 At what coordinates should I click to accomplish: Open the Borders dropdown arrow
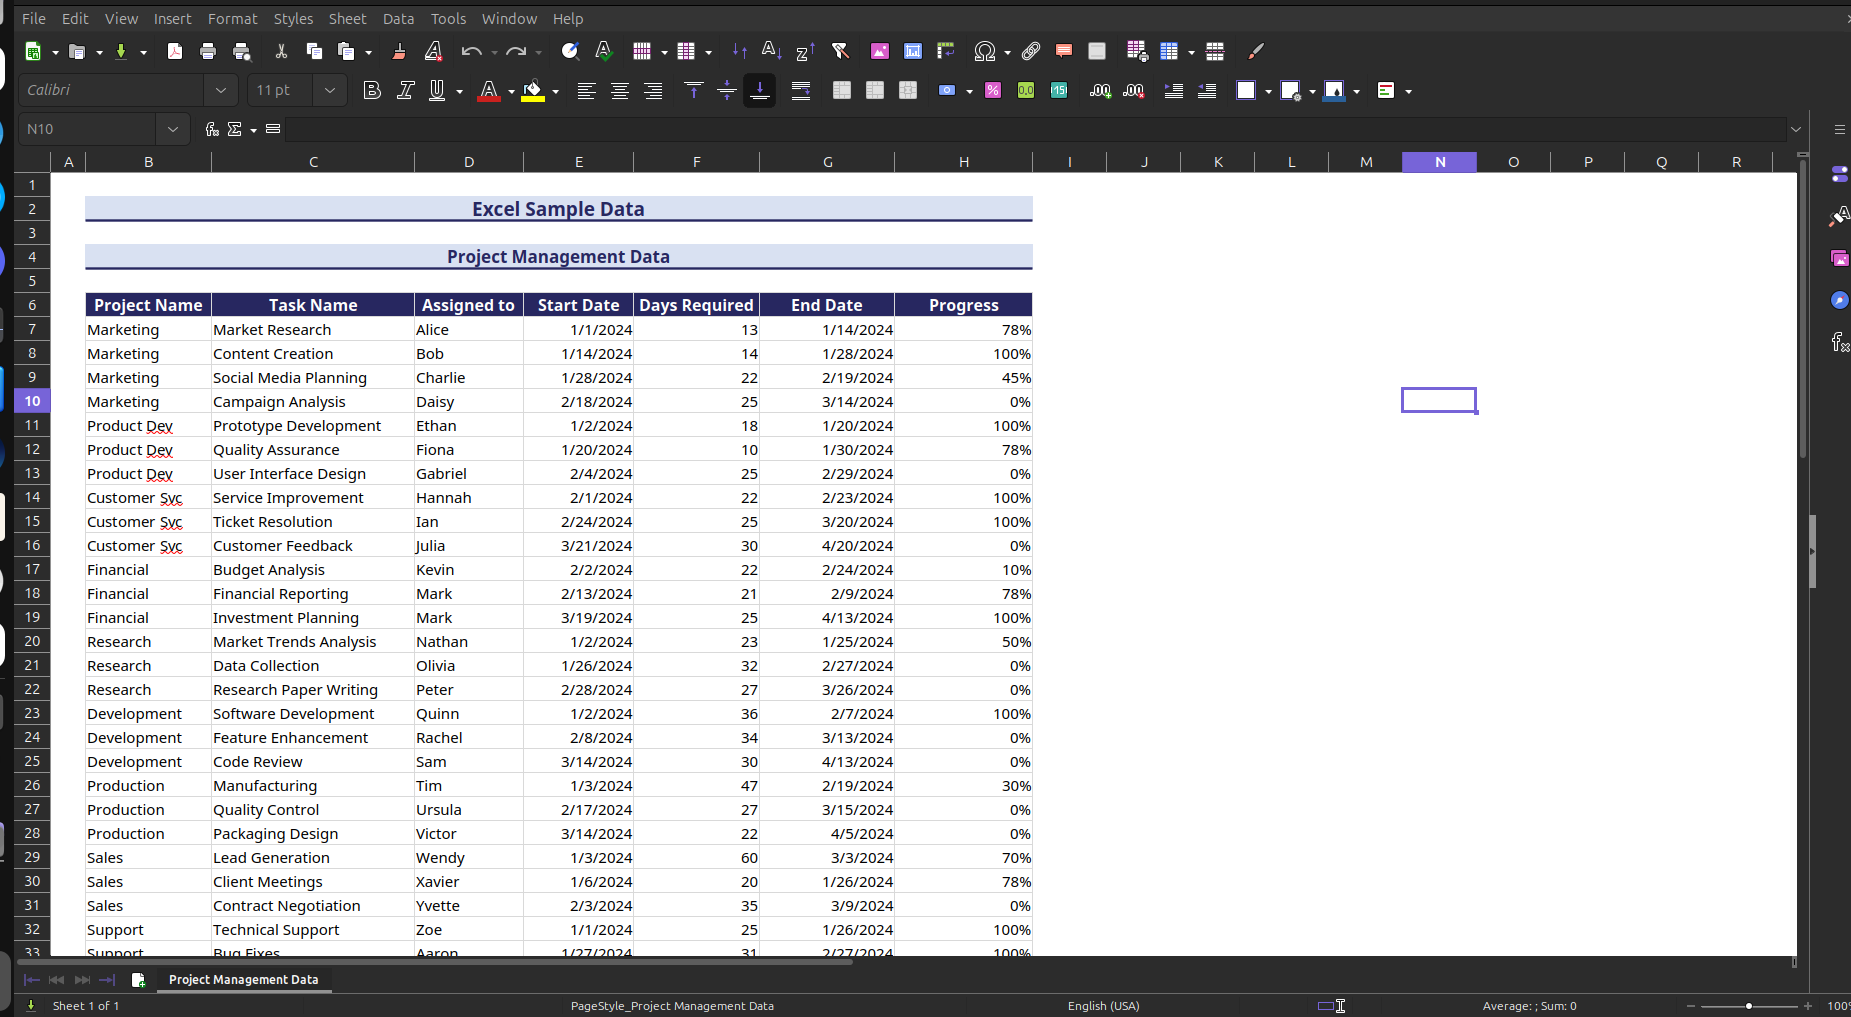point(1268,91)
